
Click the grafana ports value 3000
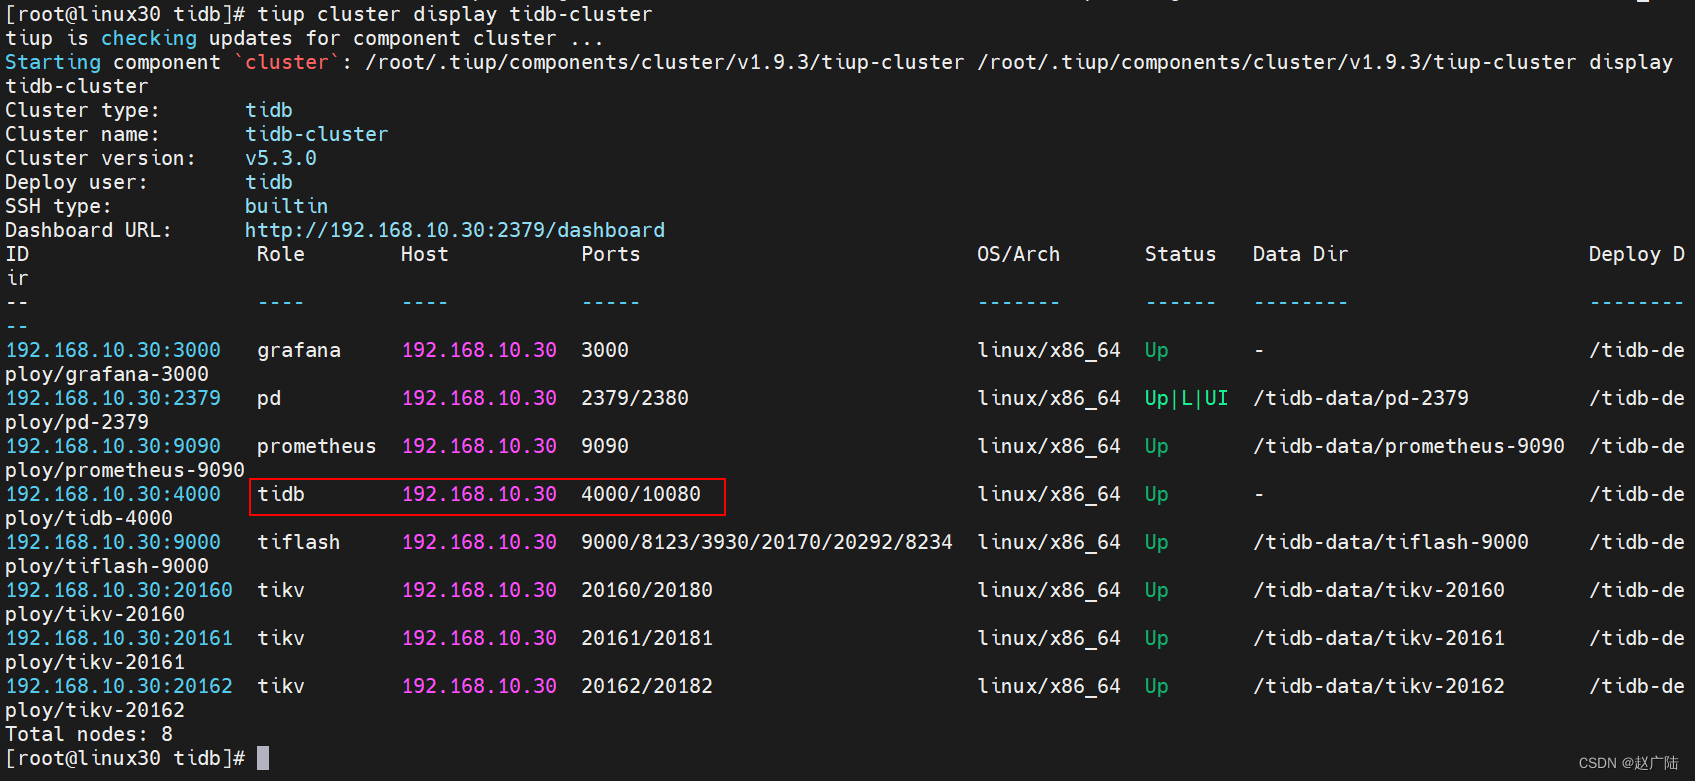(x=605, y=350)
